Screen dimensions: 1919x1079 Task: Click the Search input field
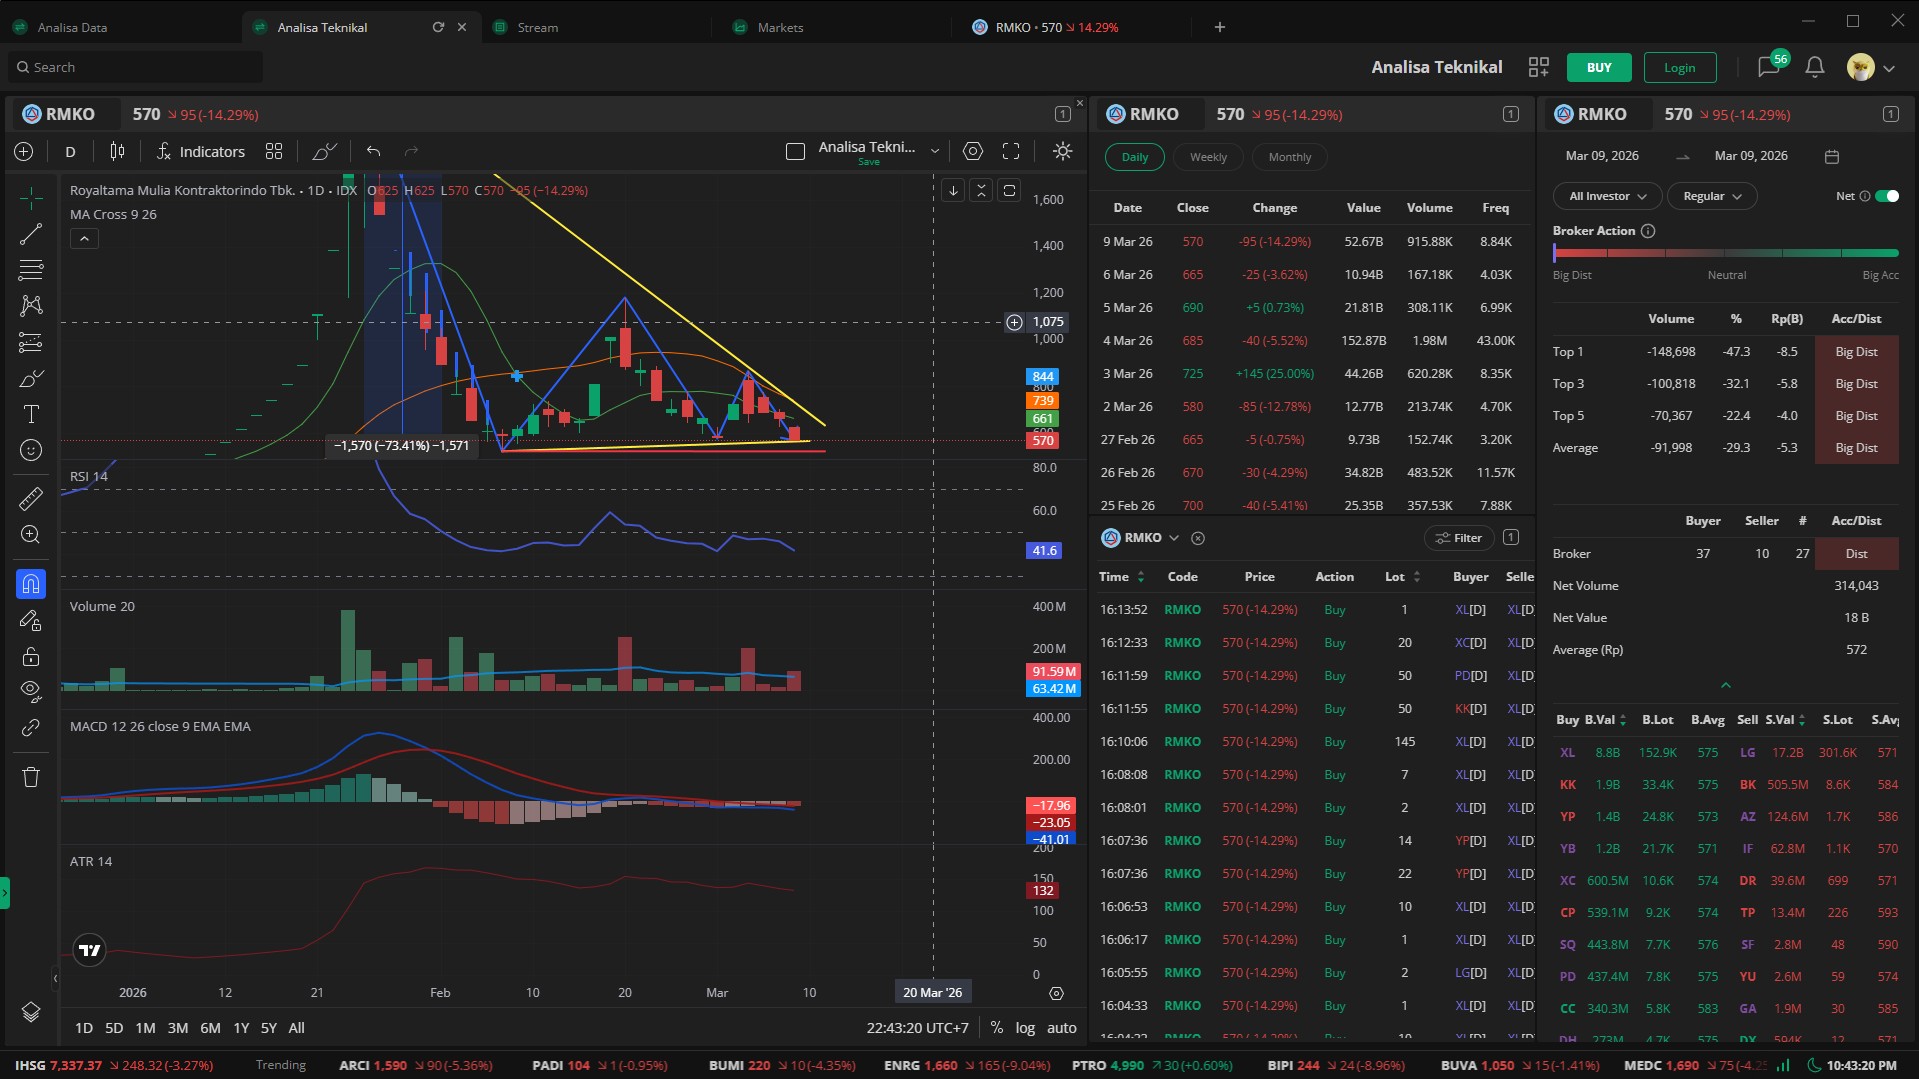coord(135,67)
